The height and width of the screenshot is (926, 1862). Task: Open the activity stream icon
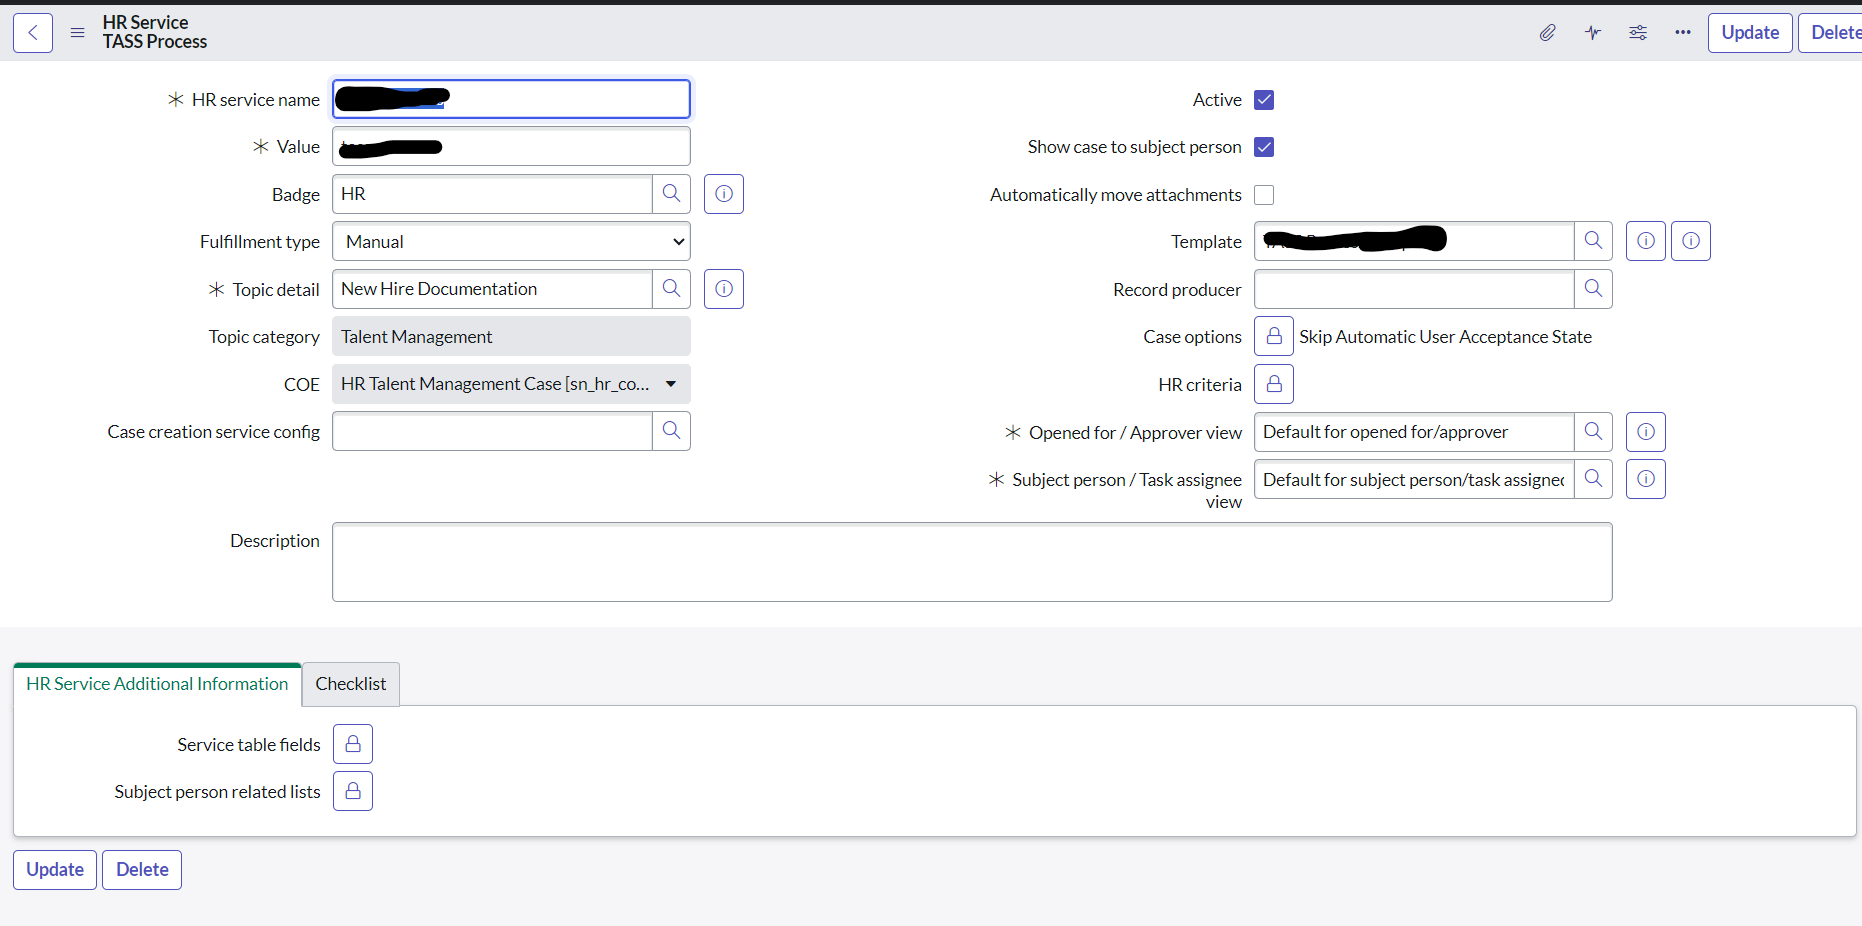coord(1593,33)
